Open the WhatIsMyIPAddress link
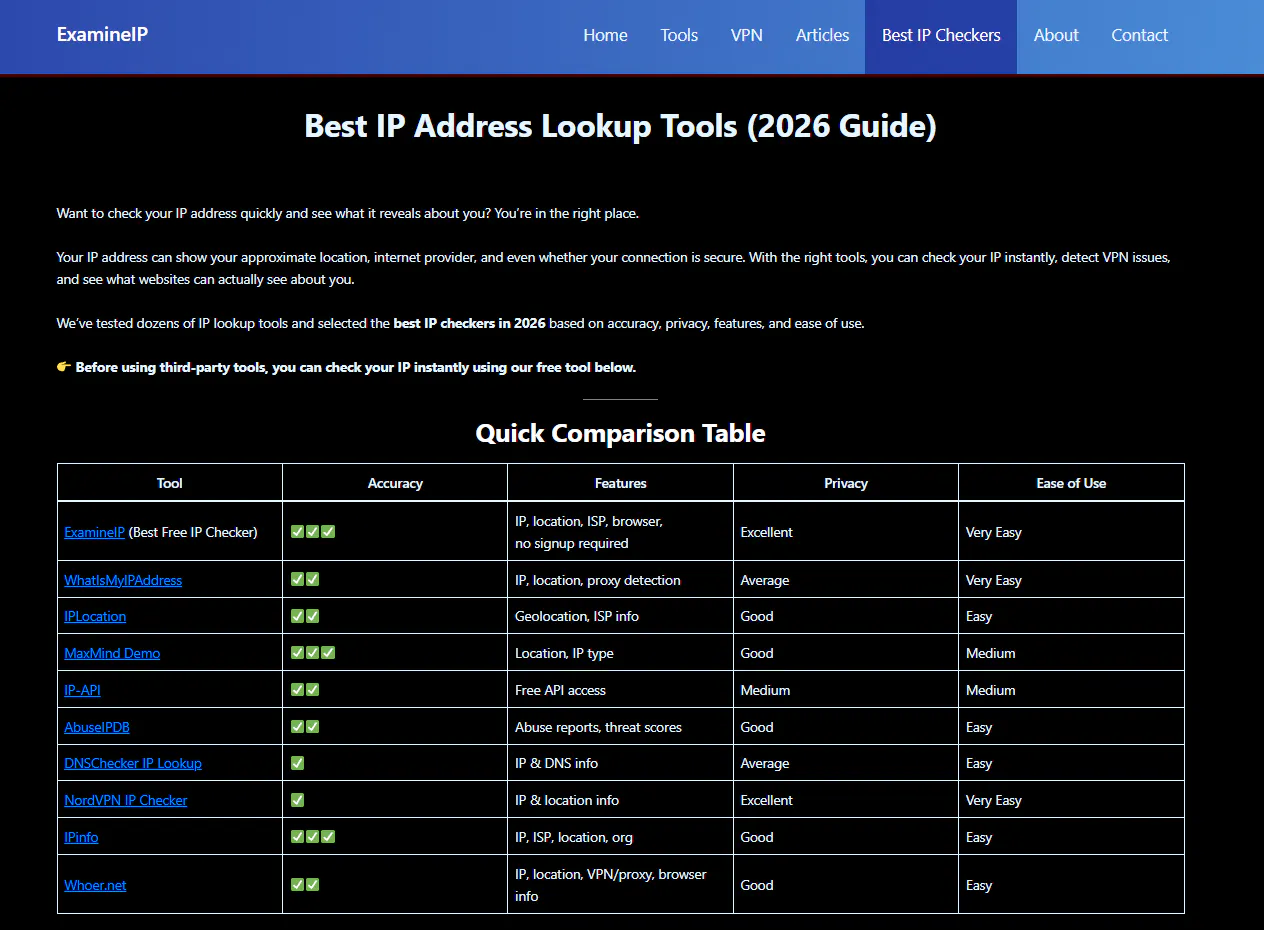This screenshot has height=930, width=1264. click(123, 580)
